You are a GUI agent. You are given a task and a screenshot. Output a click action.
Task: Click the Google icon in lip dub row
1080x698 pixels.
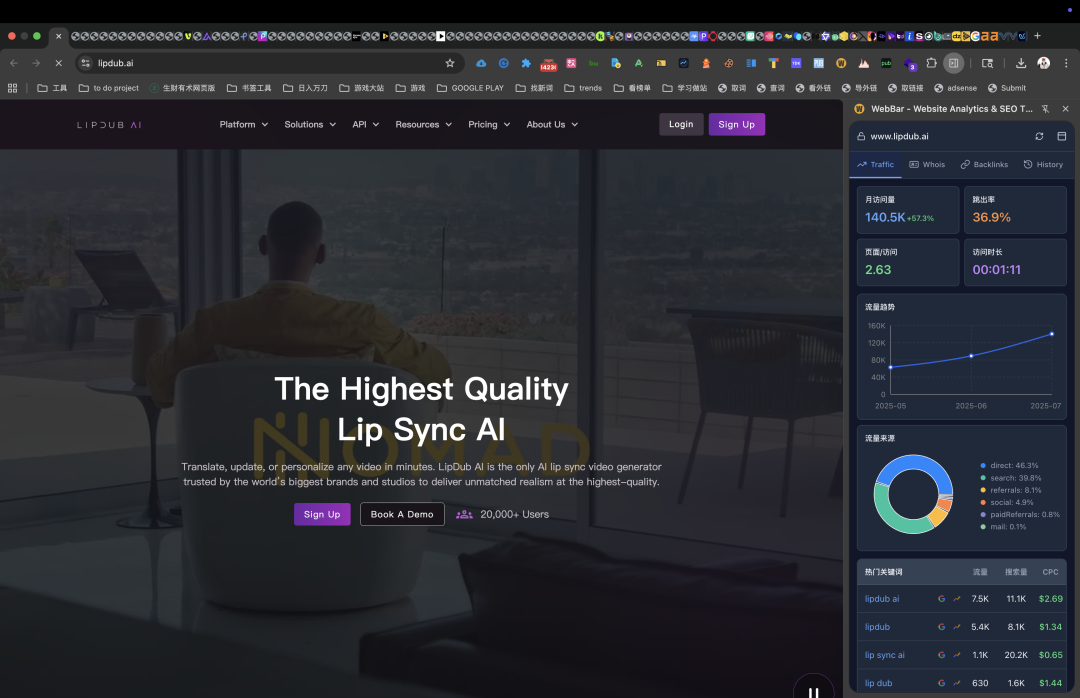pos(942,684)
